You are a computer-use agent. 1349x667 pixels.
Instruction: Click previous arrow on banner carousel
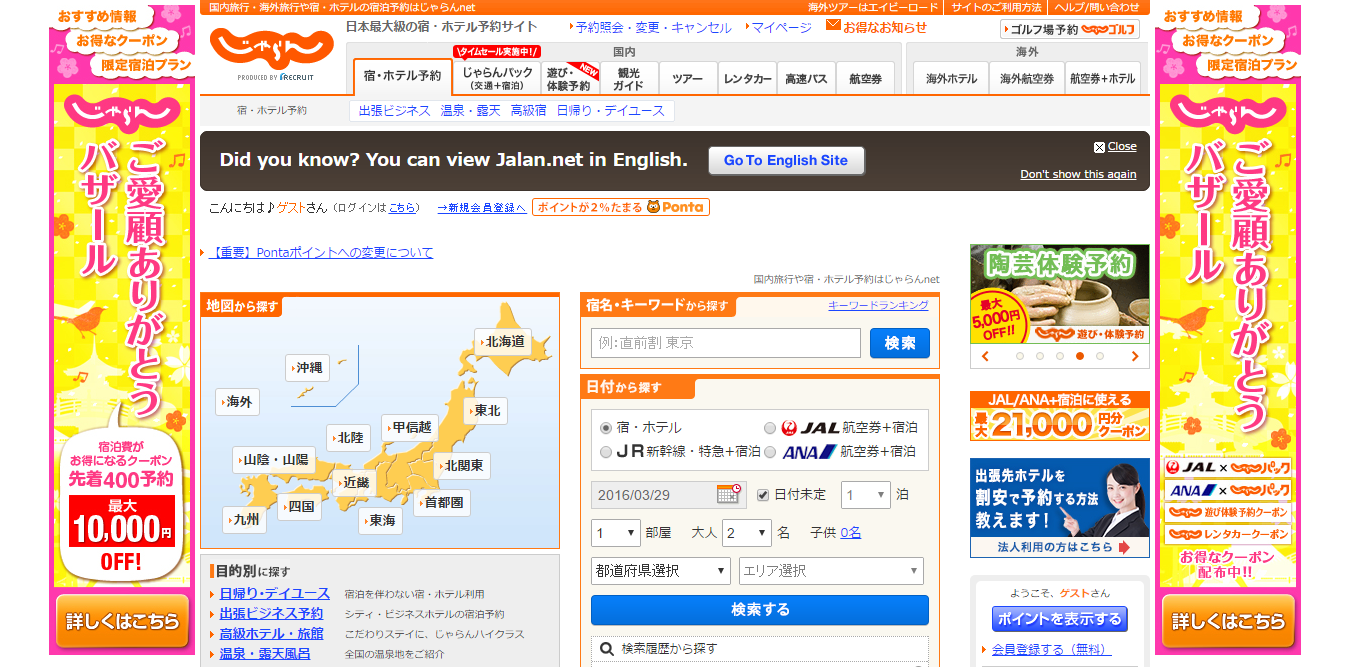tap(985, 356)
